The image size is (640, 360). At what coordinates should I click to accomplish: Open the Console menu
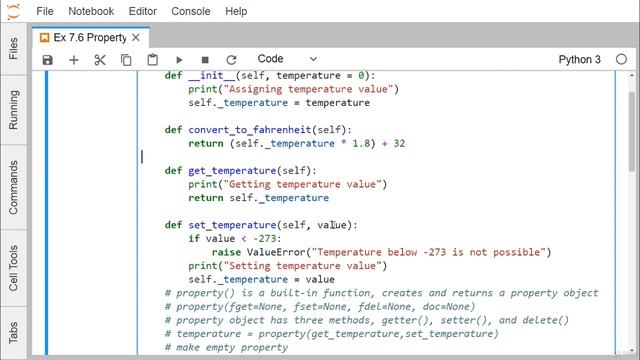coord(191,11)
